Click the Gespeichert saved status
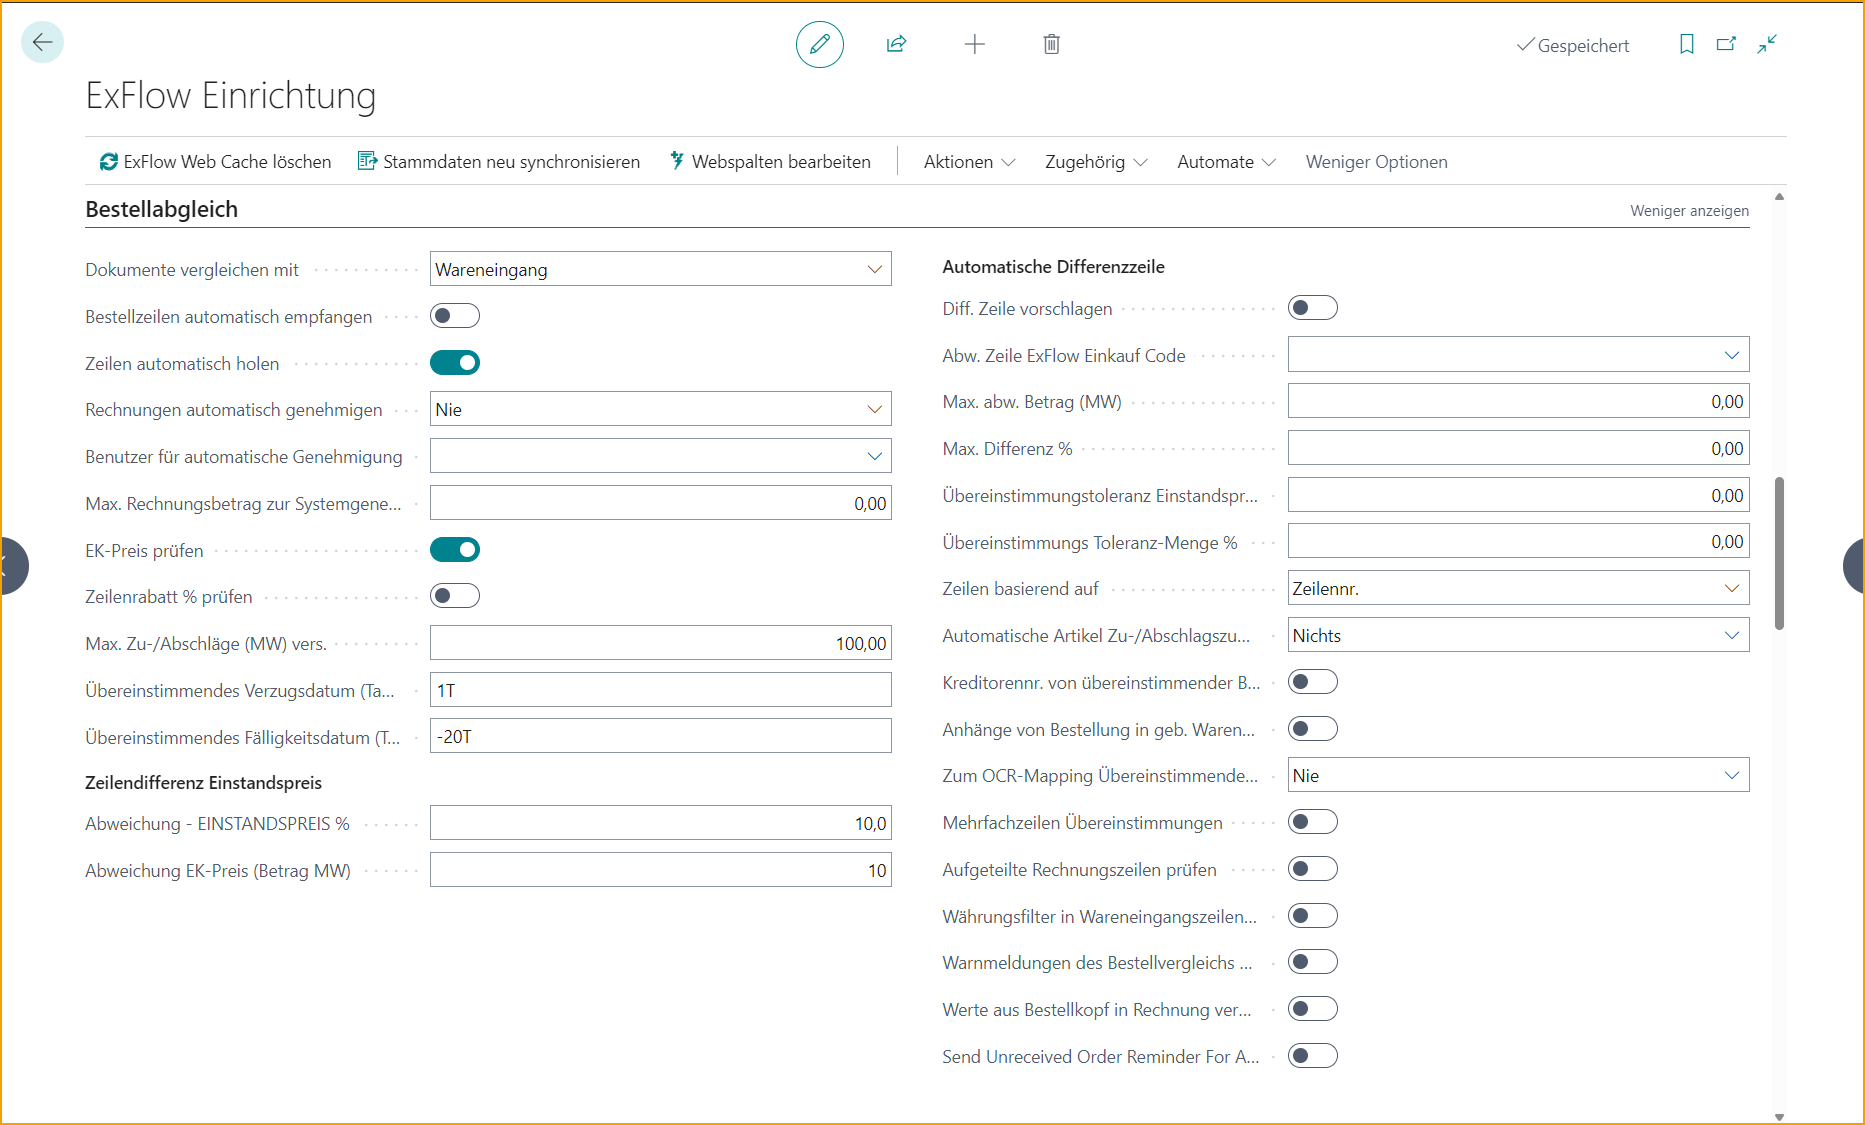This screenshot has width=1865, height=1125. point(1572,45)
